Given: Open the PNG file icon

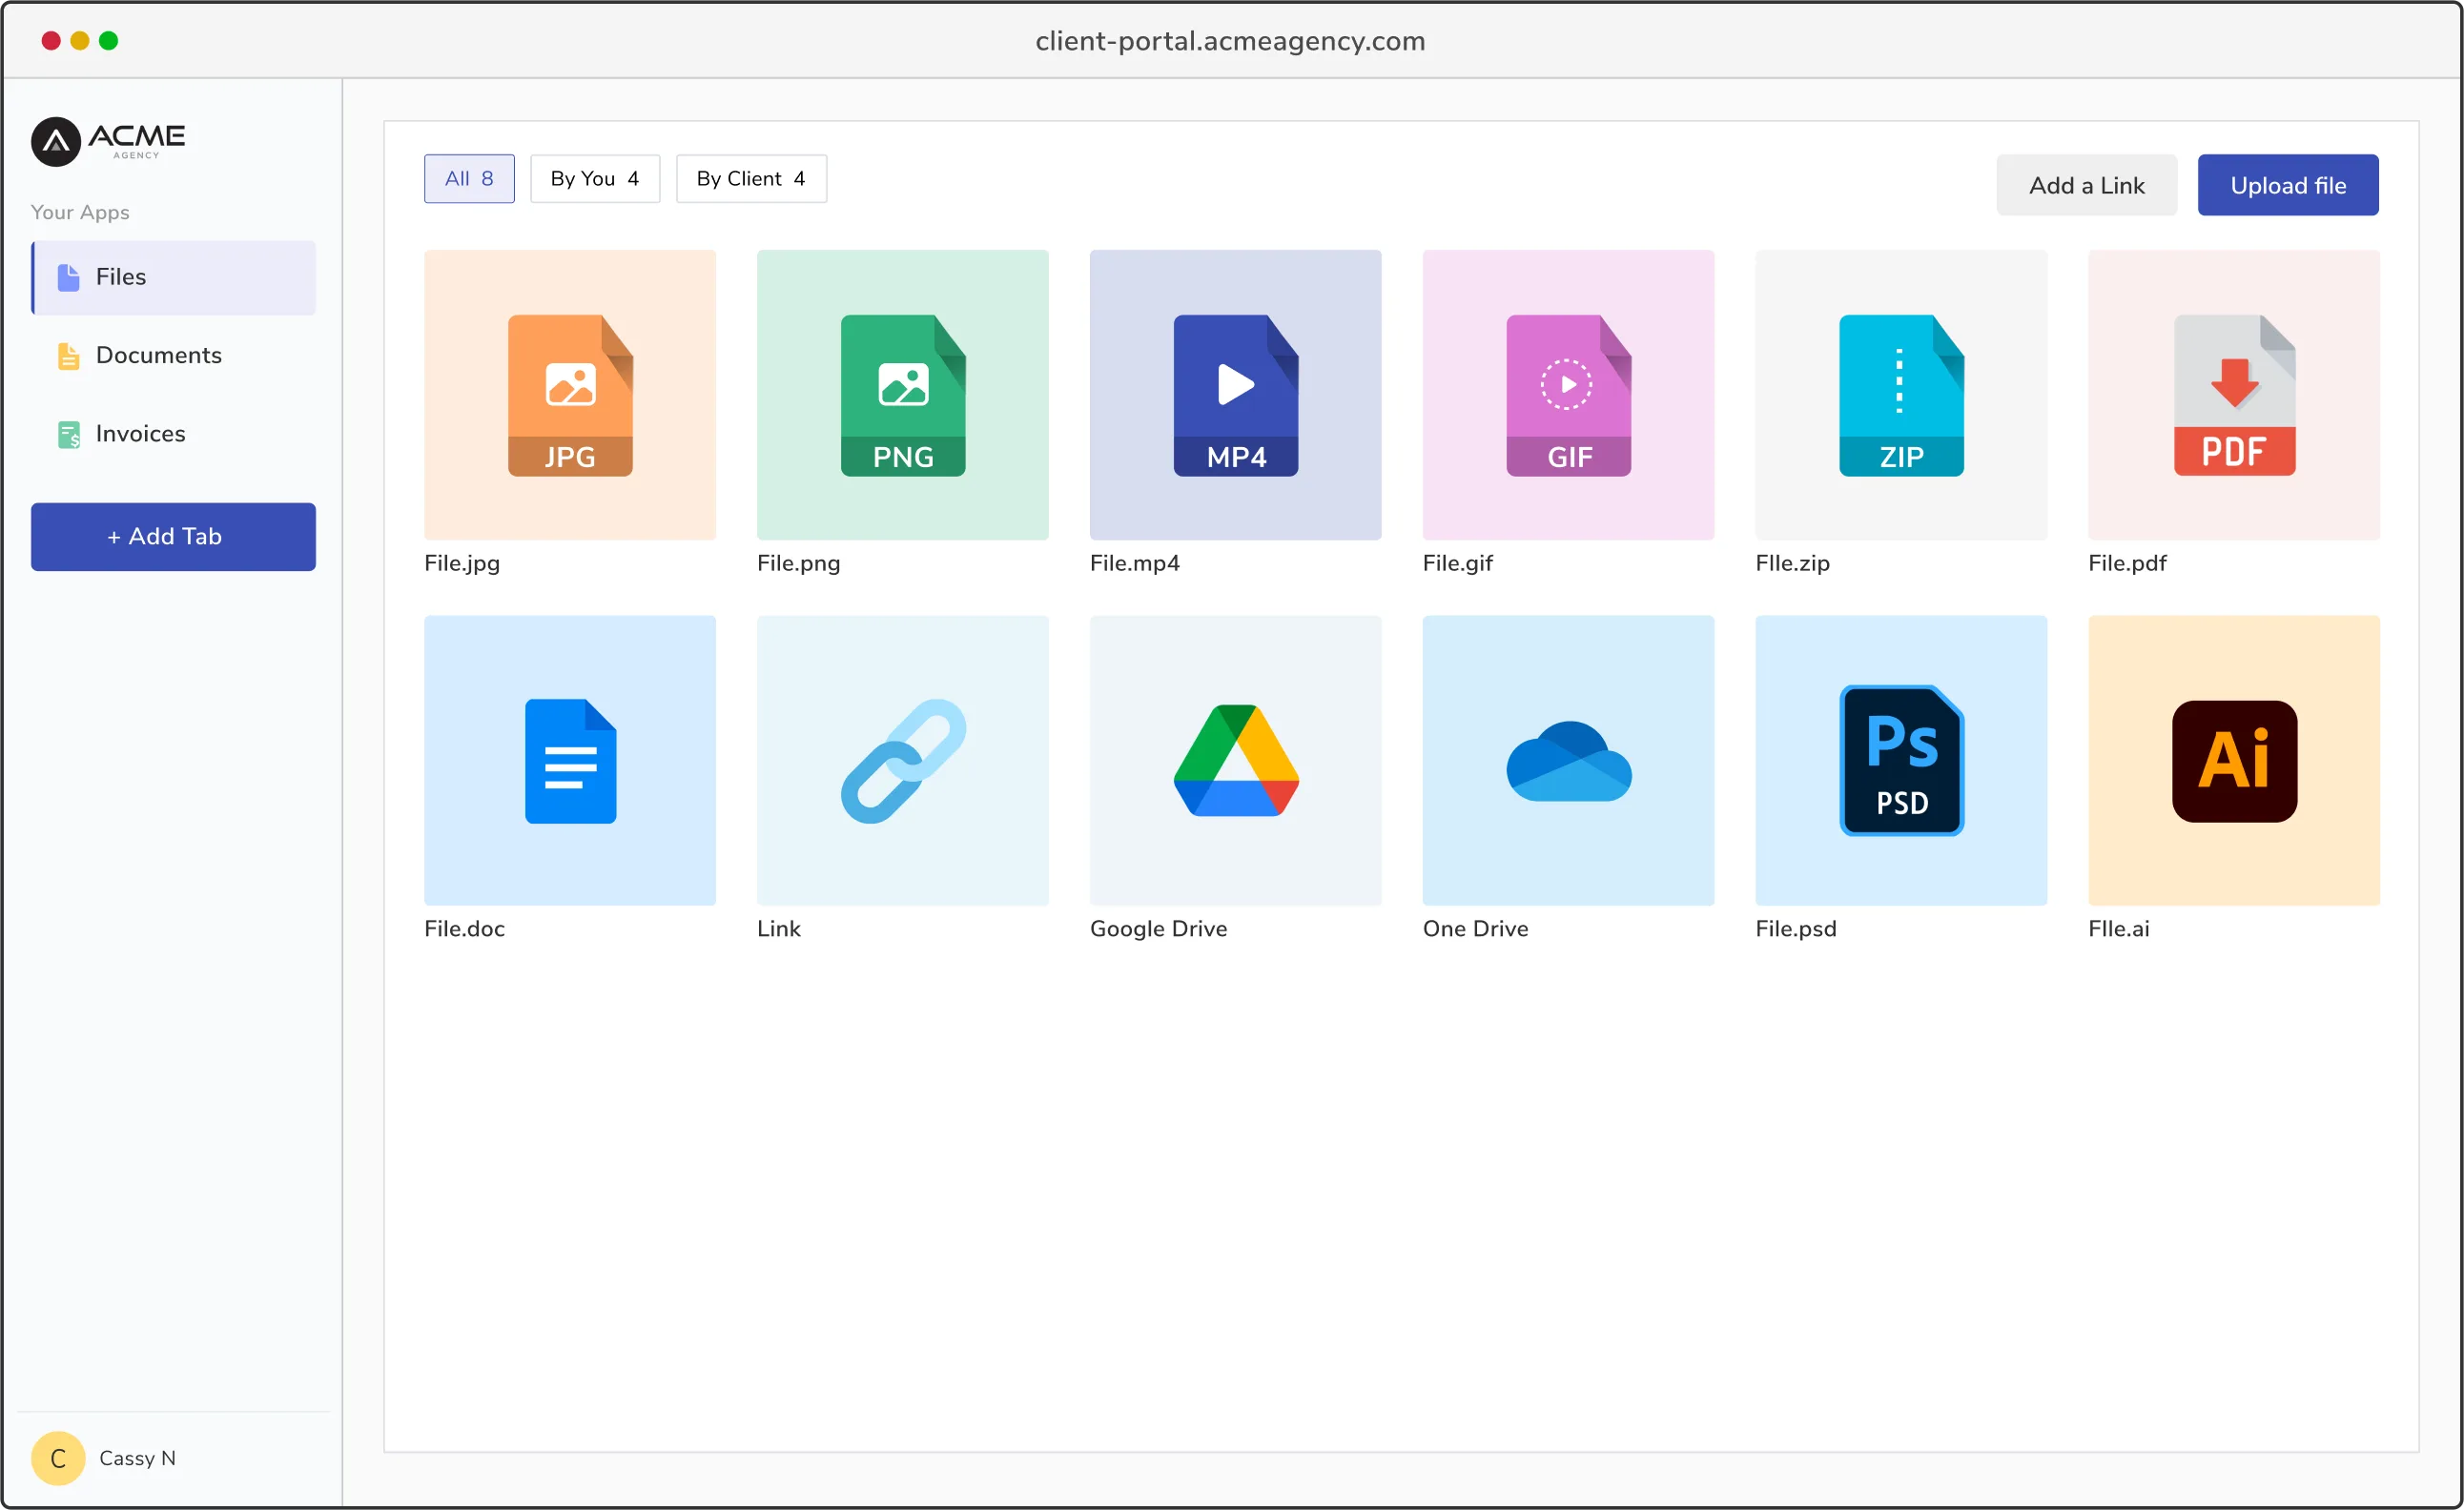Looking at the screenshot, I should coord(903,395).
